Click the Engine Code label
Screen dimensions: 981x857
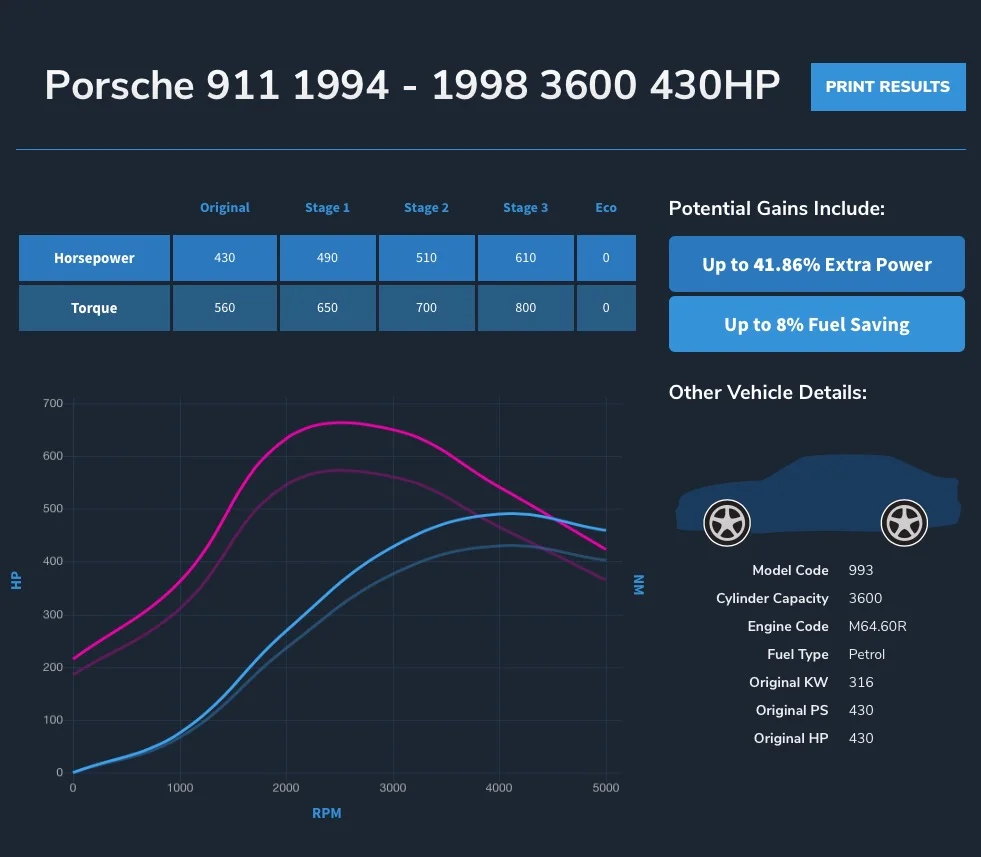(788, 626)
